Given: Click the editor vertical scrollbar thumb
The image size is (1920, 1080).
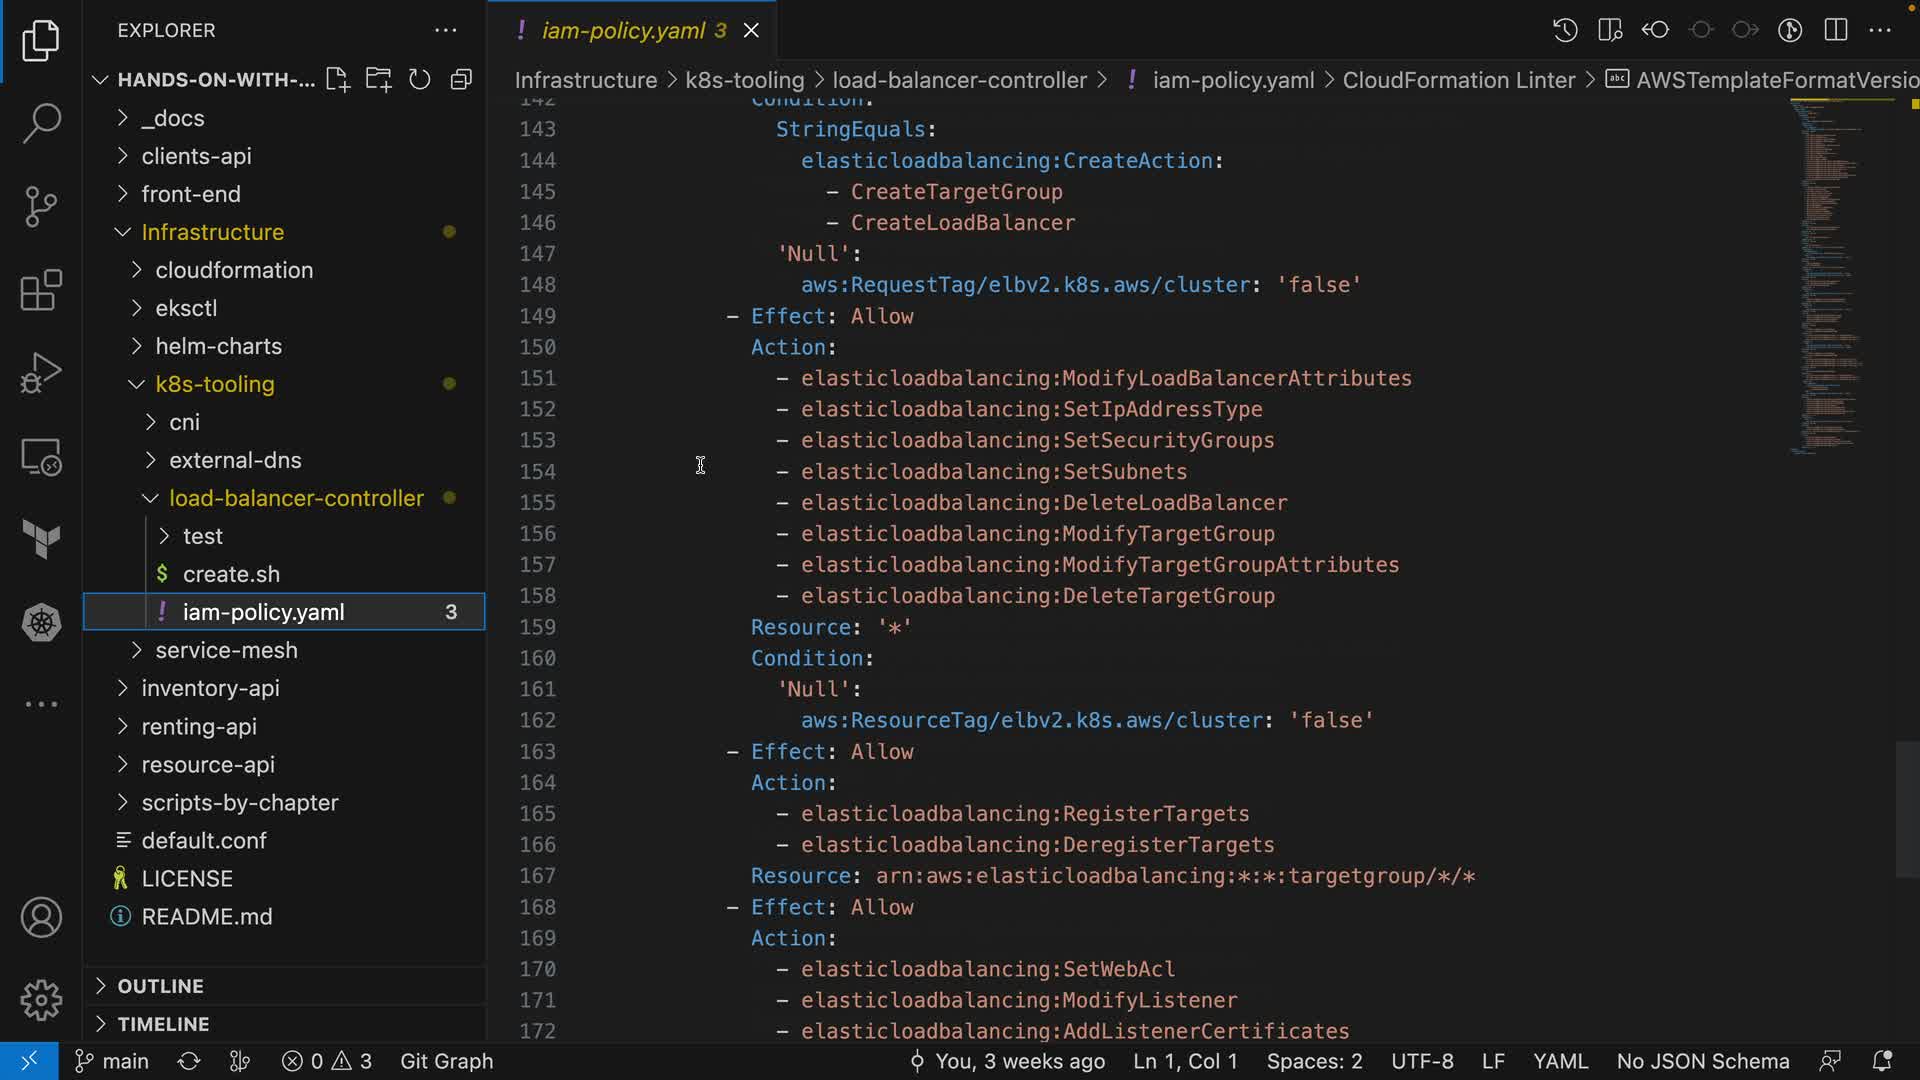Looking at the screenshot, I should tap(1907, 809).
